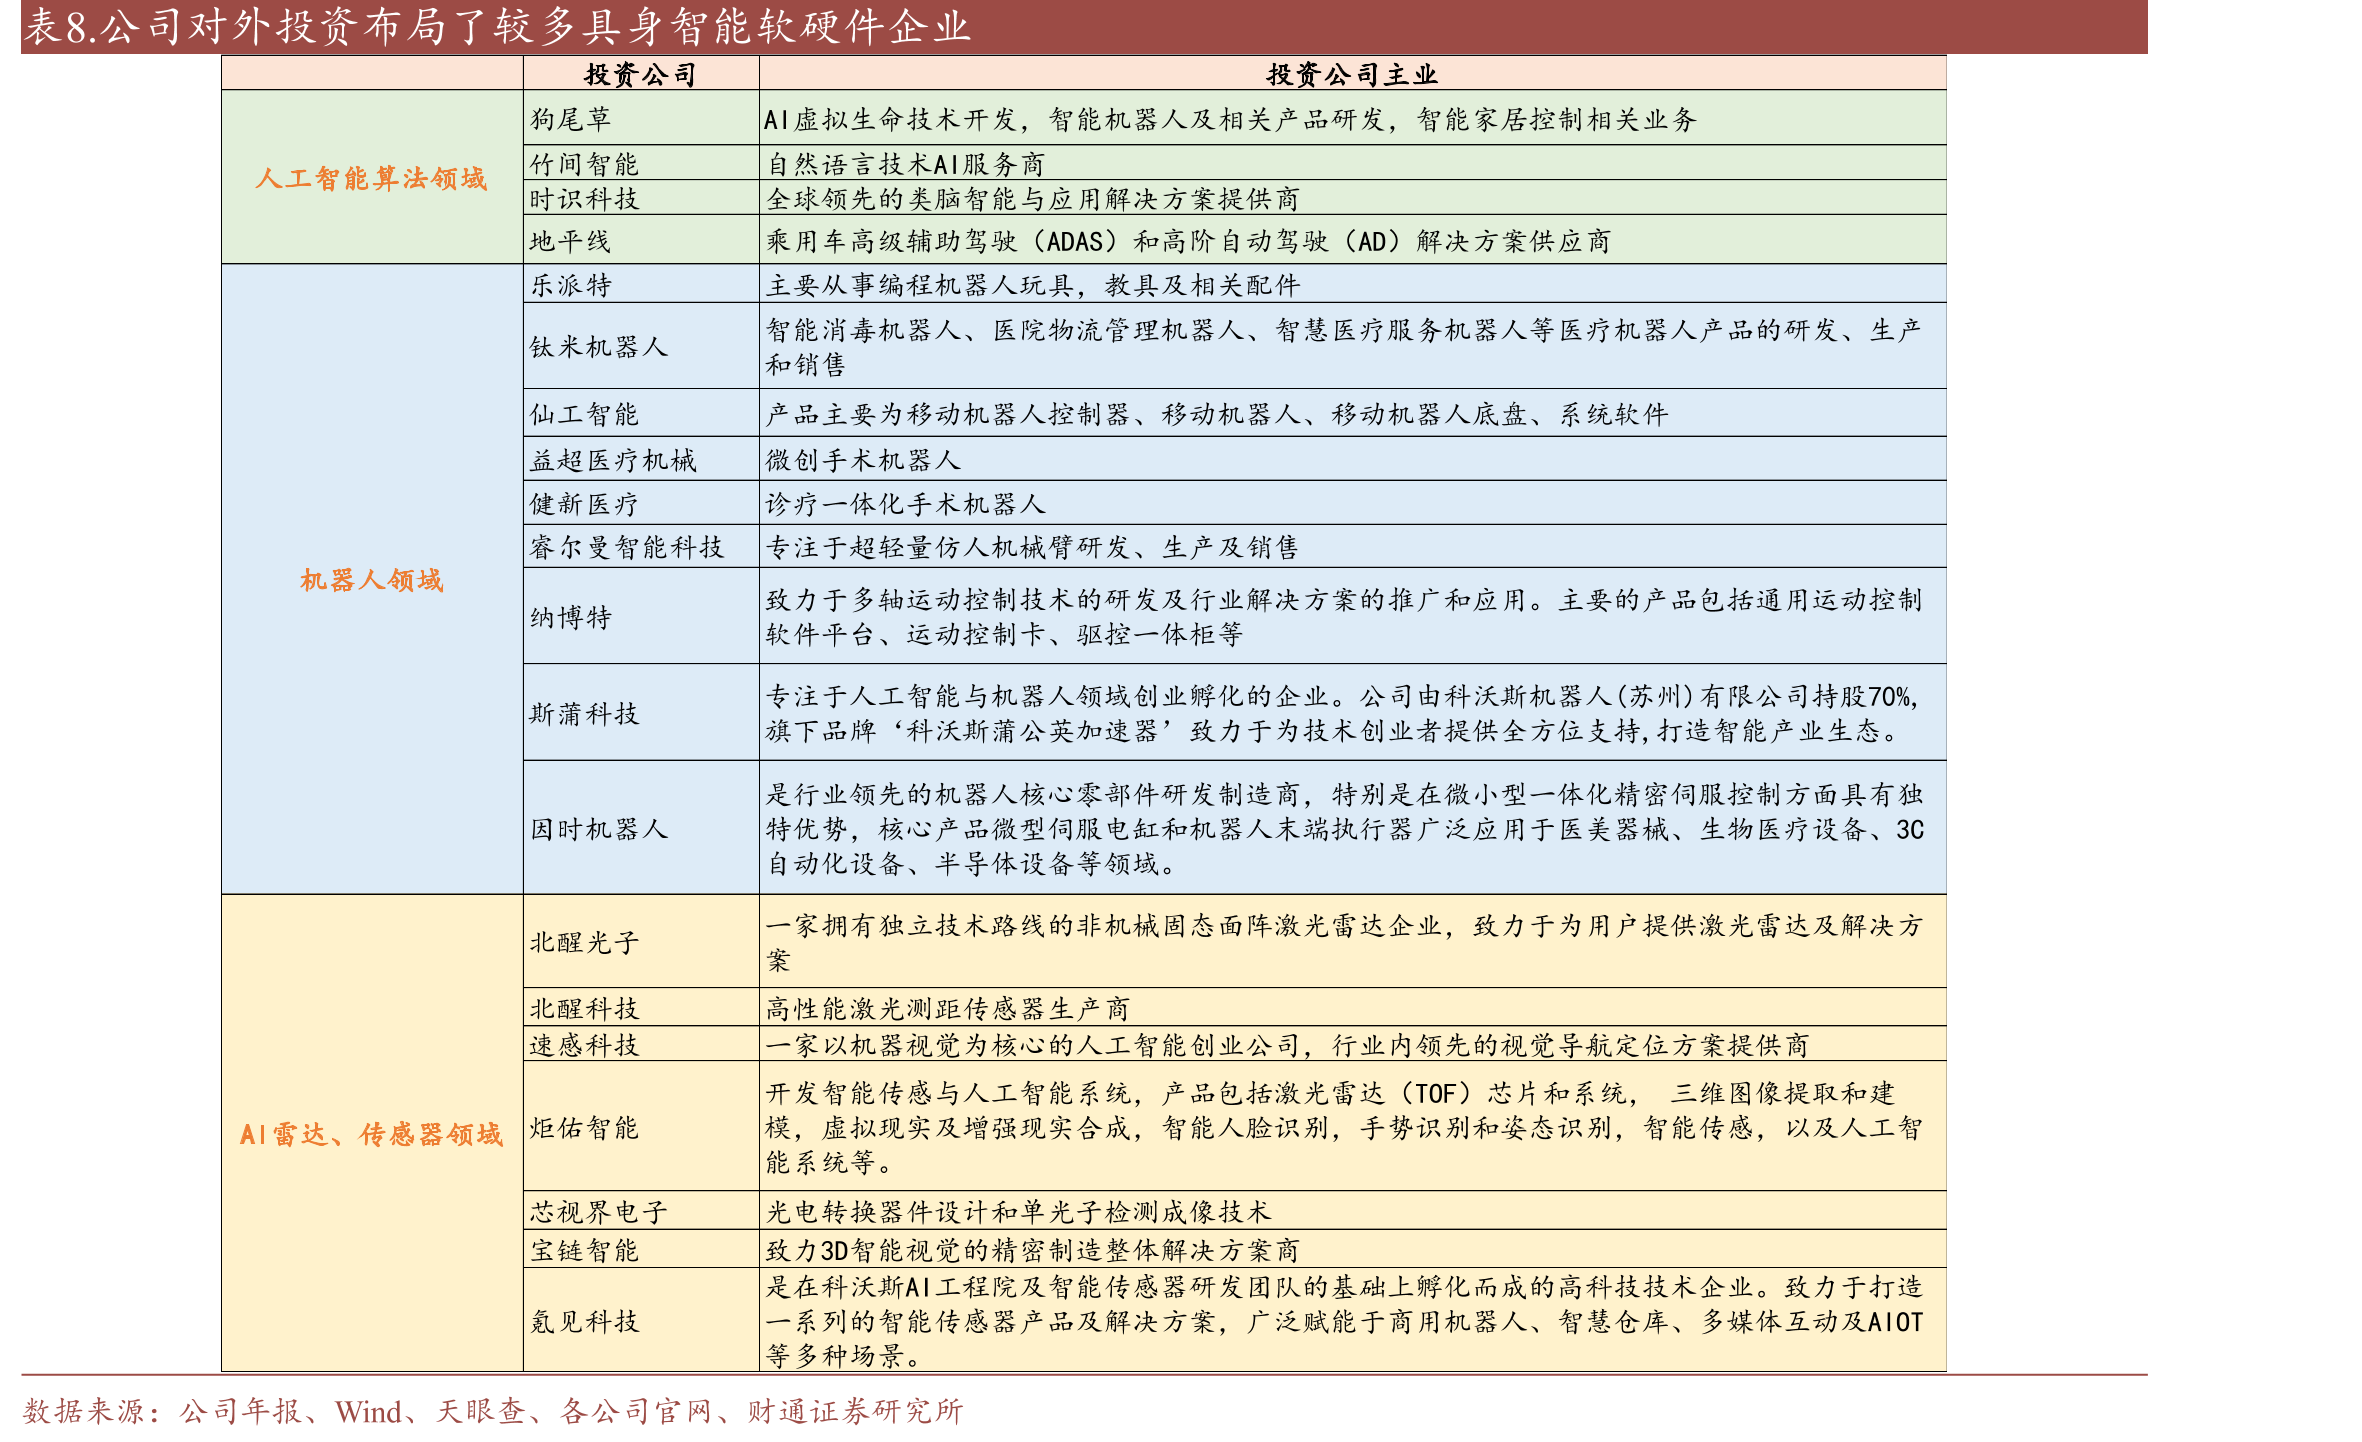Screen dimensions: 2362x1442
Task: Click the 是在科沃斯AI工程院 description
Action: [x=1352, y=1320]
